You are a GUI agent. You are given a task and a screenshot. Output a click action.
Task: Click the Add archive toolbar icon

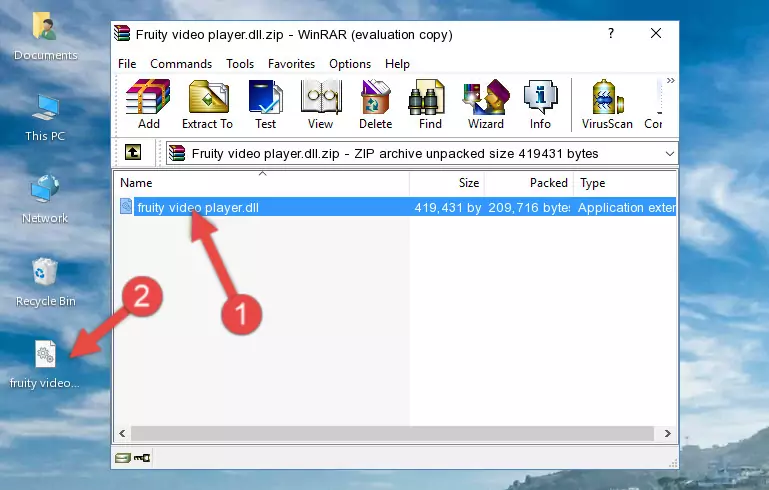click(x=148, y=104)
